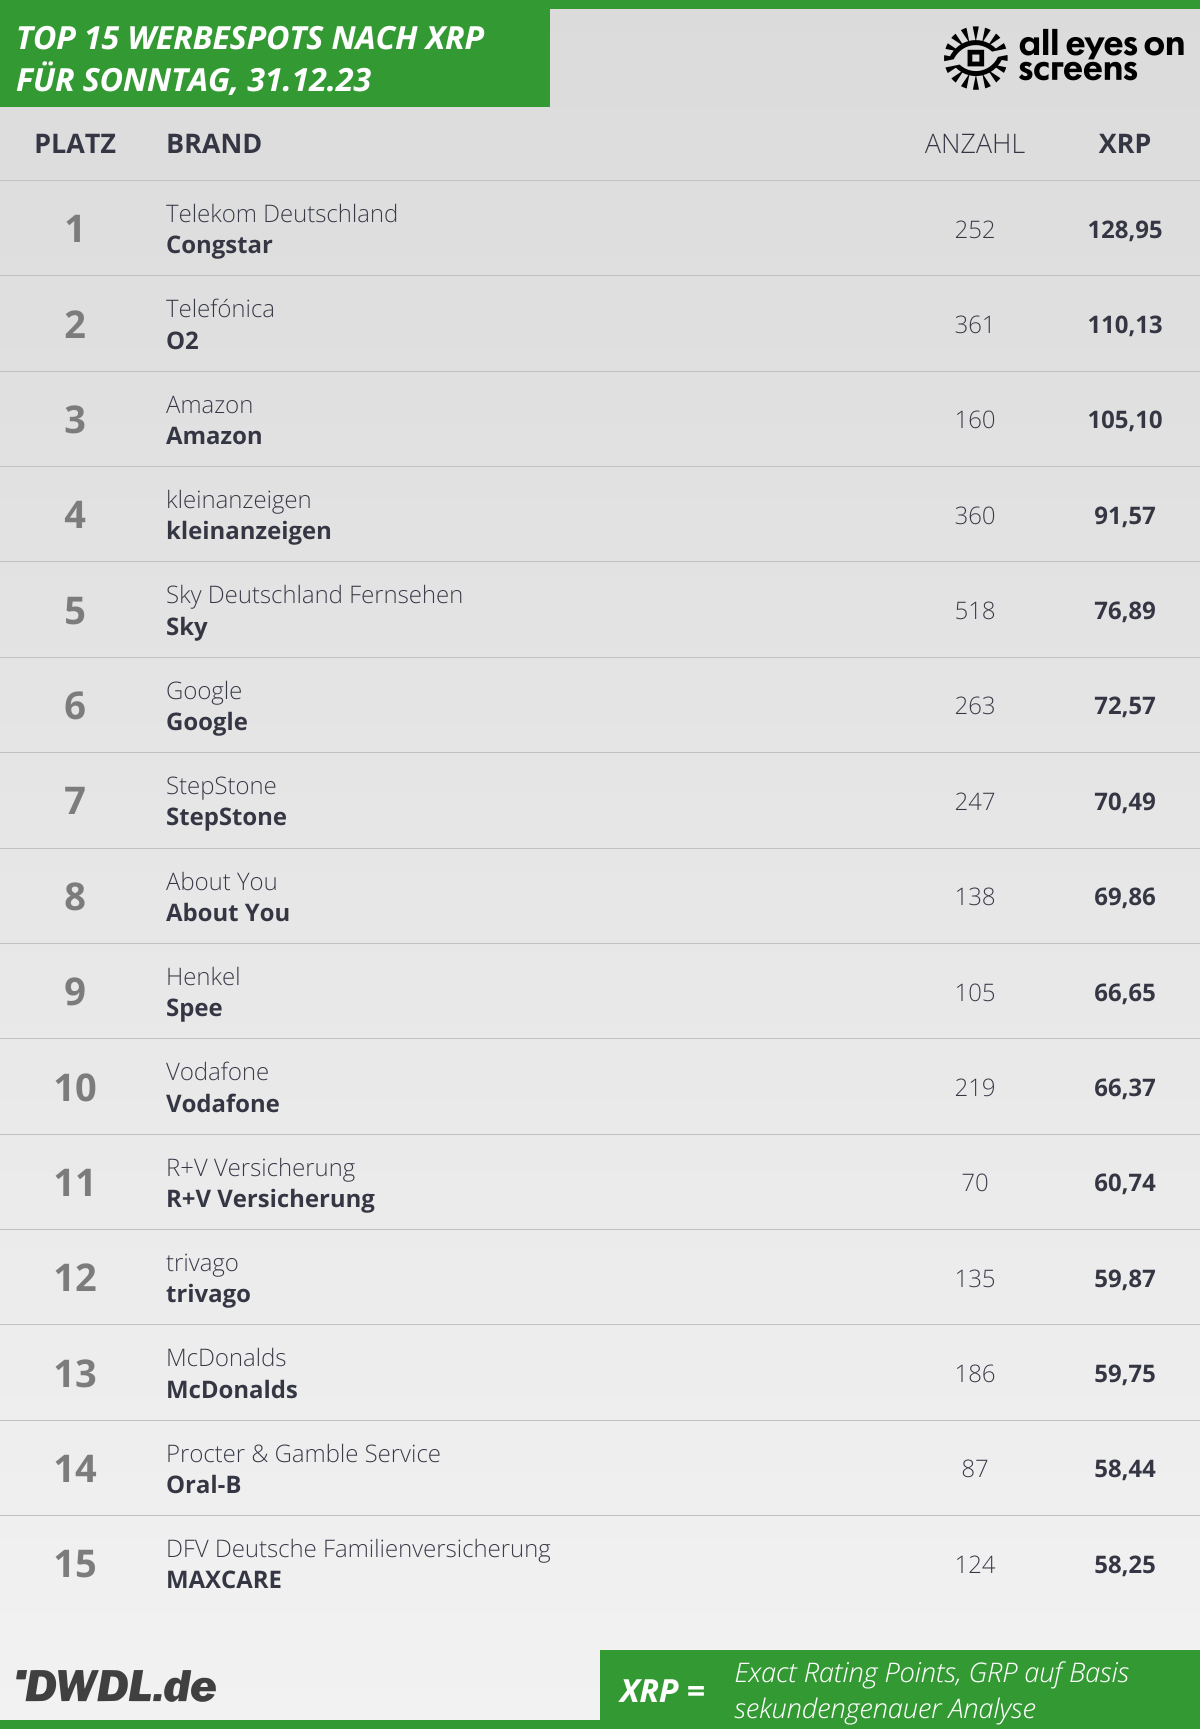Select the Congstar brand row
Viewport: 1200px width, 1729px height.
(x=600, y=229)
